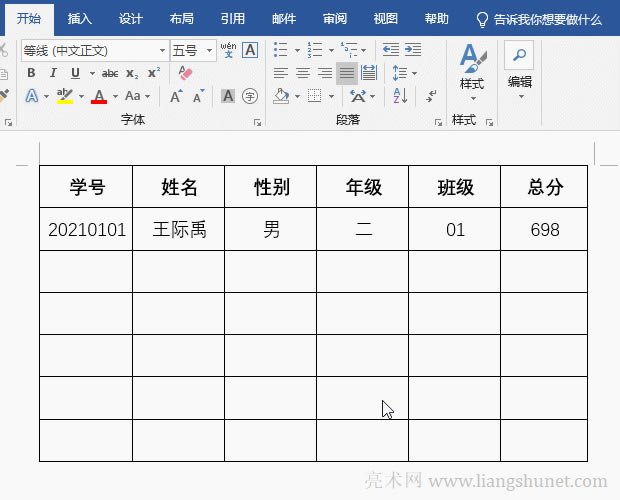This screenshot has height=500, width=620.
Task: Switch to the 插入 ribbon tab
Action: point(80,19)
